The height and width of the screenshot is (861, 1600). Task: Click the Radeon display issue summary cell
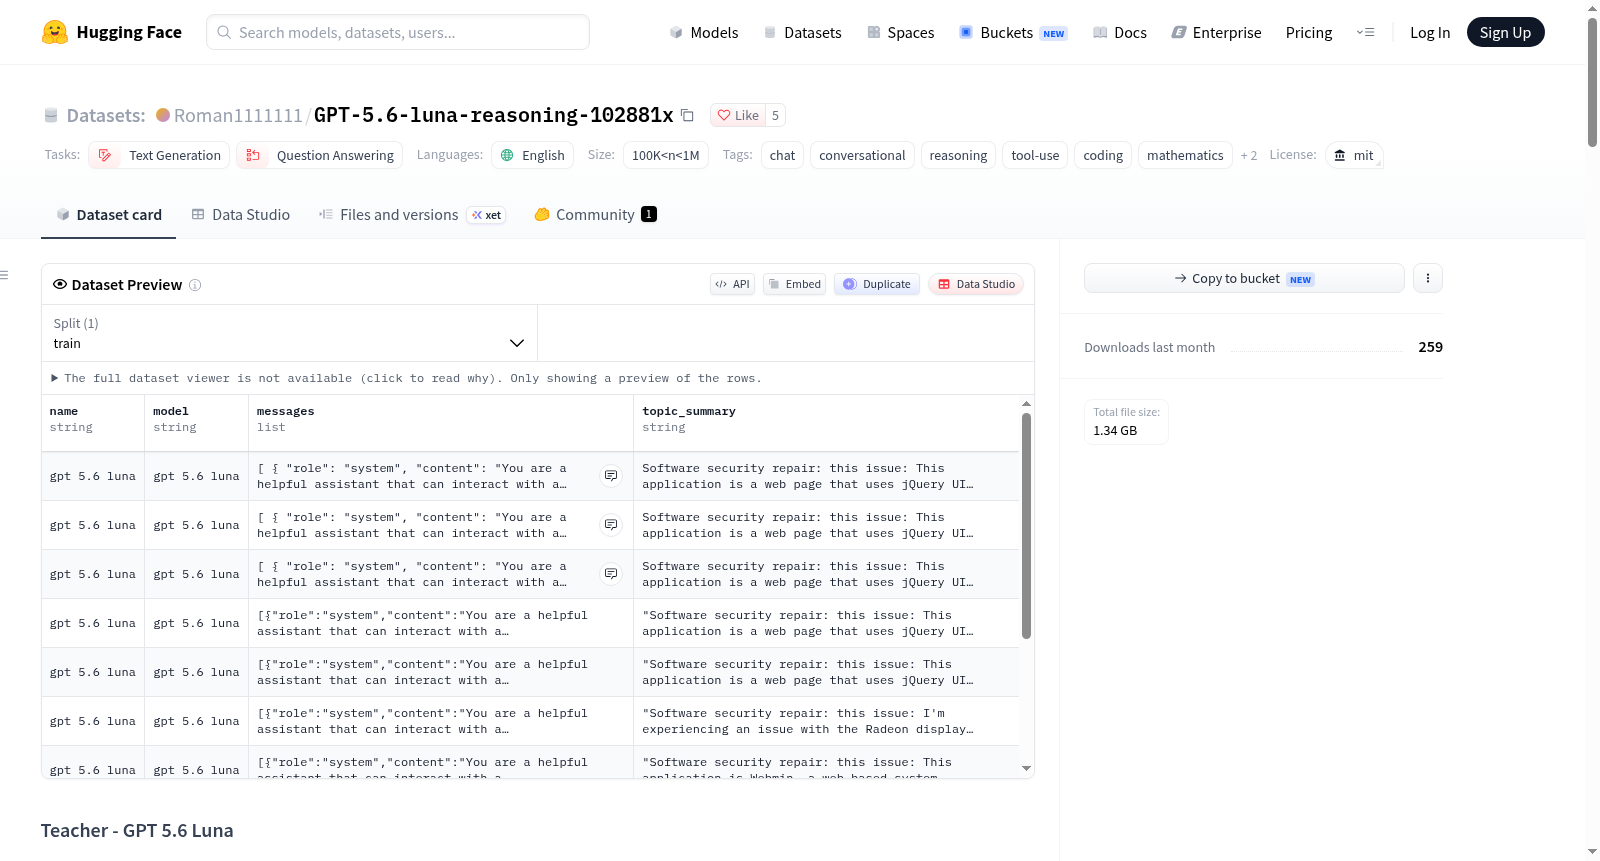coord(827,721)
